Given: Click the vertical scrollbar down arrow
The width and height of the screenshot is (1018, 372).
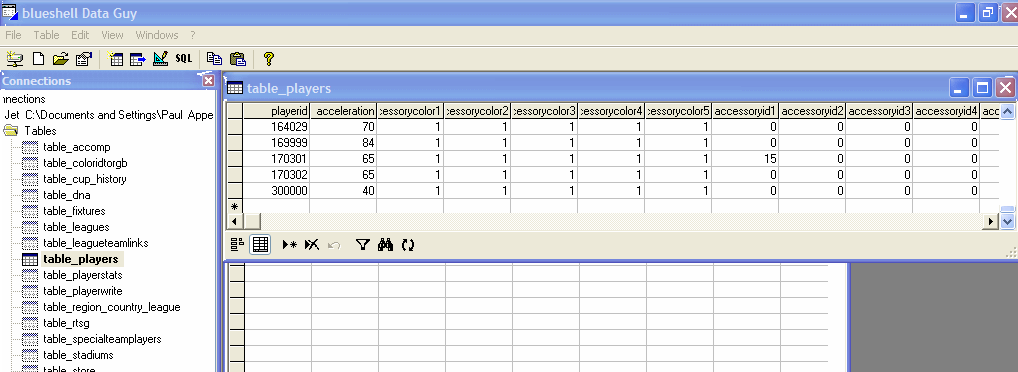Looking at the screenshot, I should (x=1007, y=221).
